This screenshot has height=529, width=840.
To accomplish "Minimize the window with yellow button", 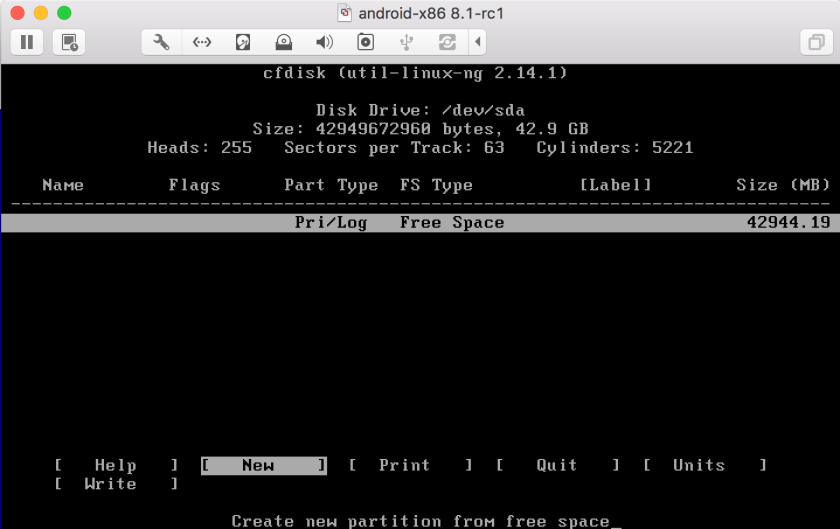I will pos(41,13).
